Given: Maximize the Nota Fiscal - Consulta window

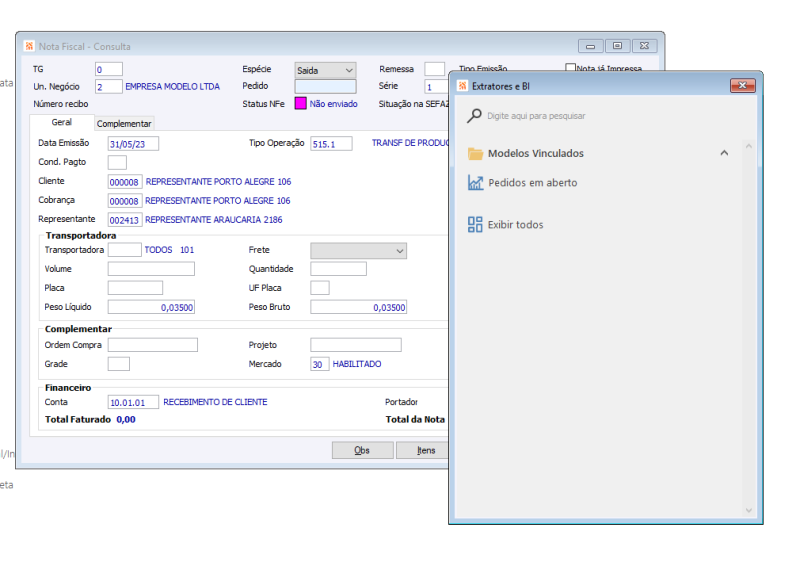Looking at the screenshot, I should tap(617, 46).
